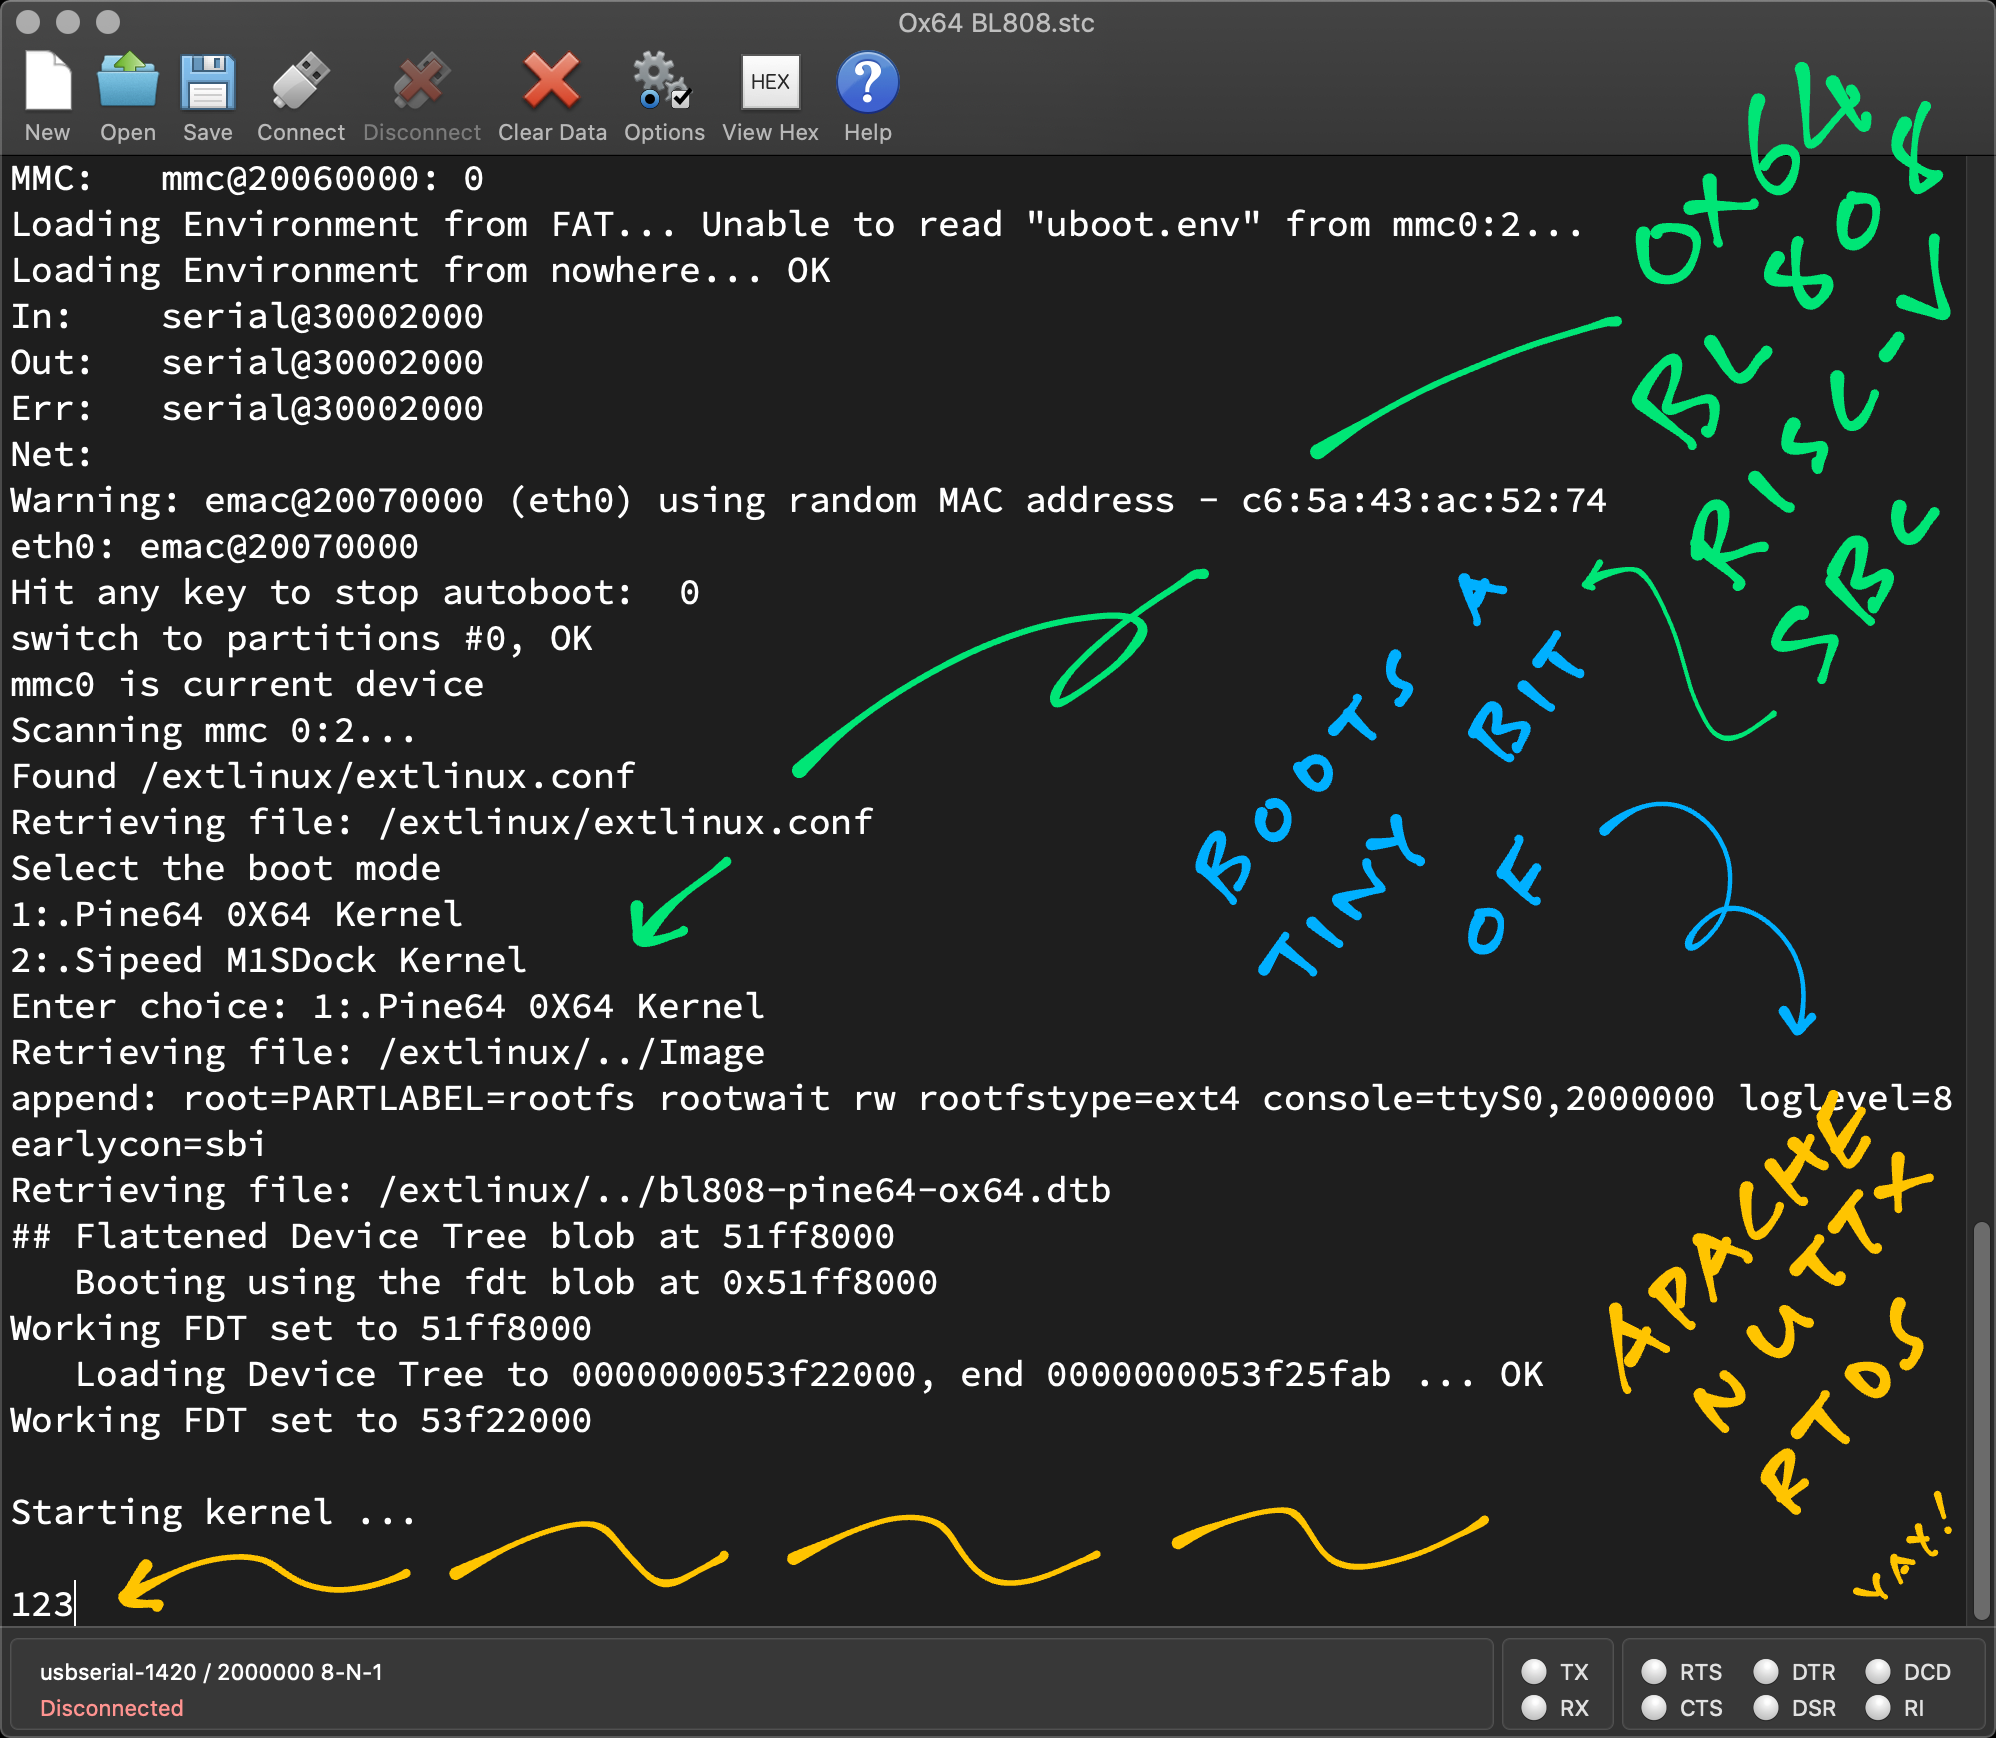Click the RI status indicator
The image size is (1996, 1738).
(x=1878, y=1708)
